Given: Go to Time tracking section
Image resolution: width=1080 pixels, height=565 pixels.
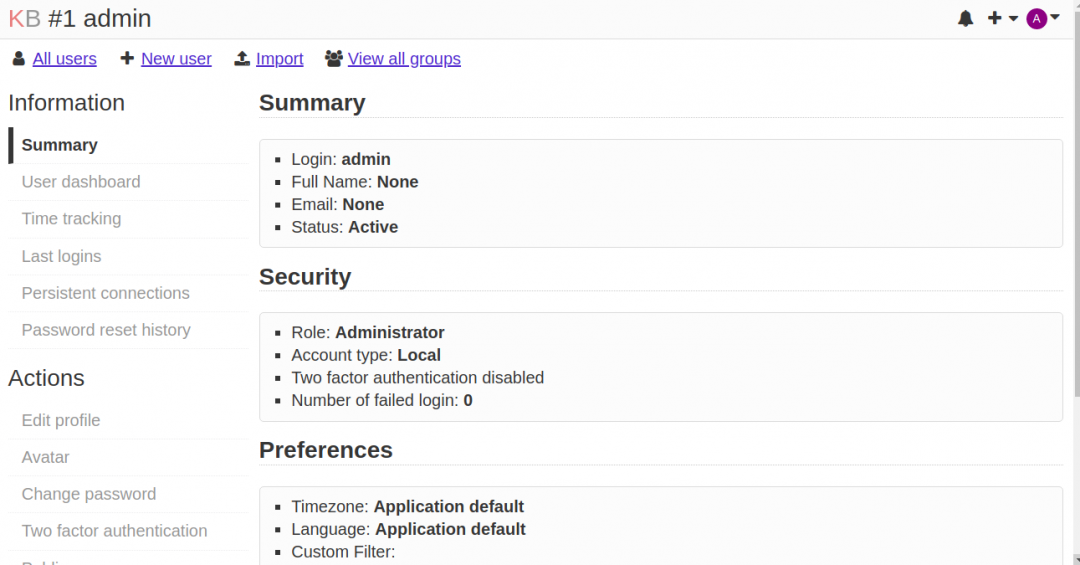Looking at the screenshot, I should tap(71, 219).
